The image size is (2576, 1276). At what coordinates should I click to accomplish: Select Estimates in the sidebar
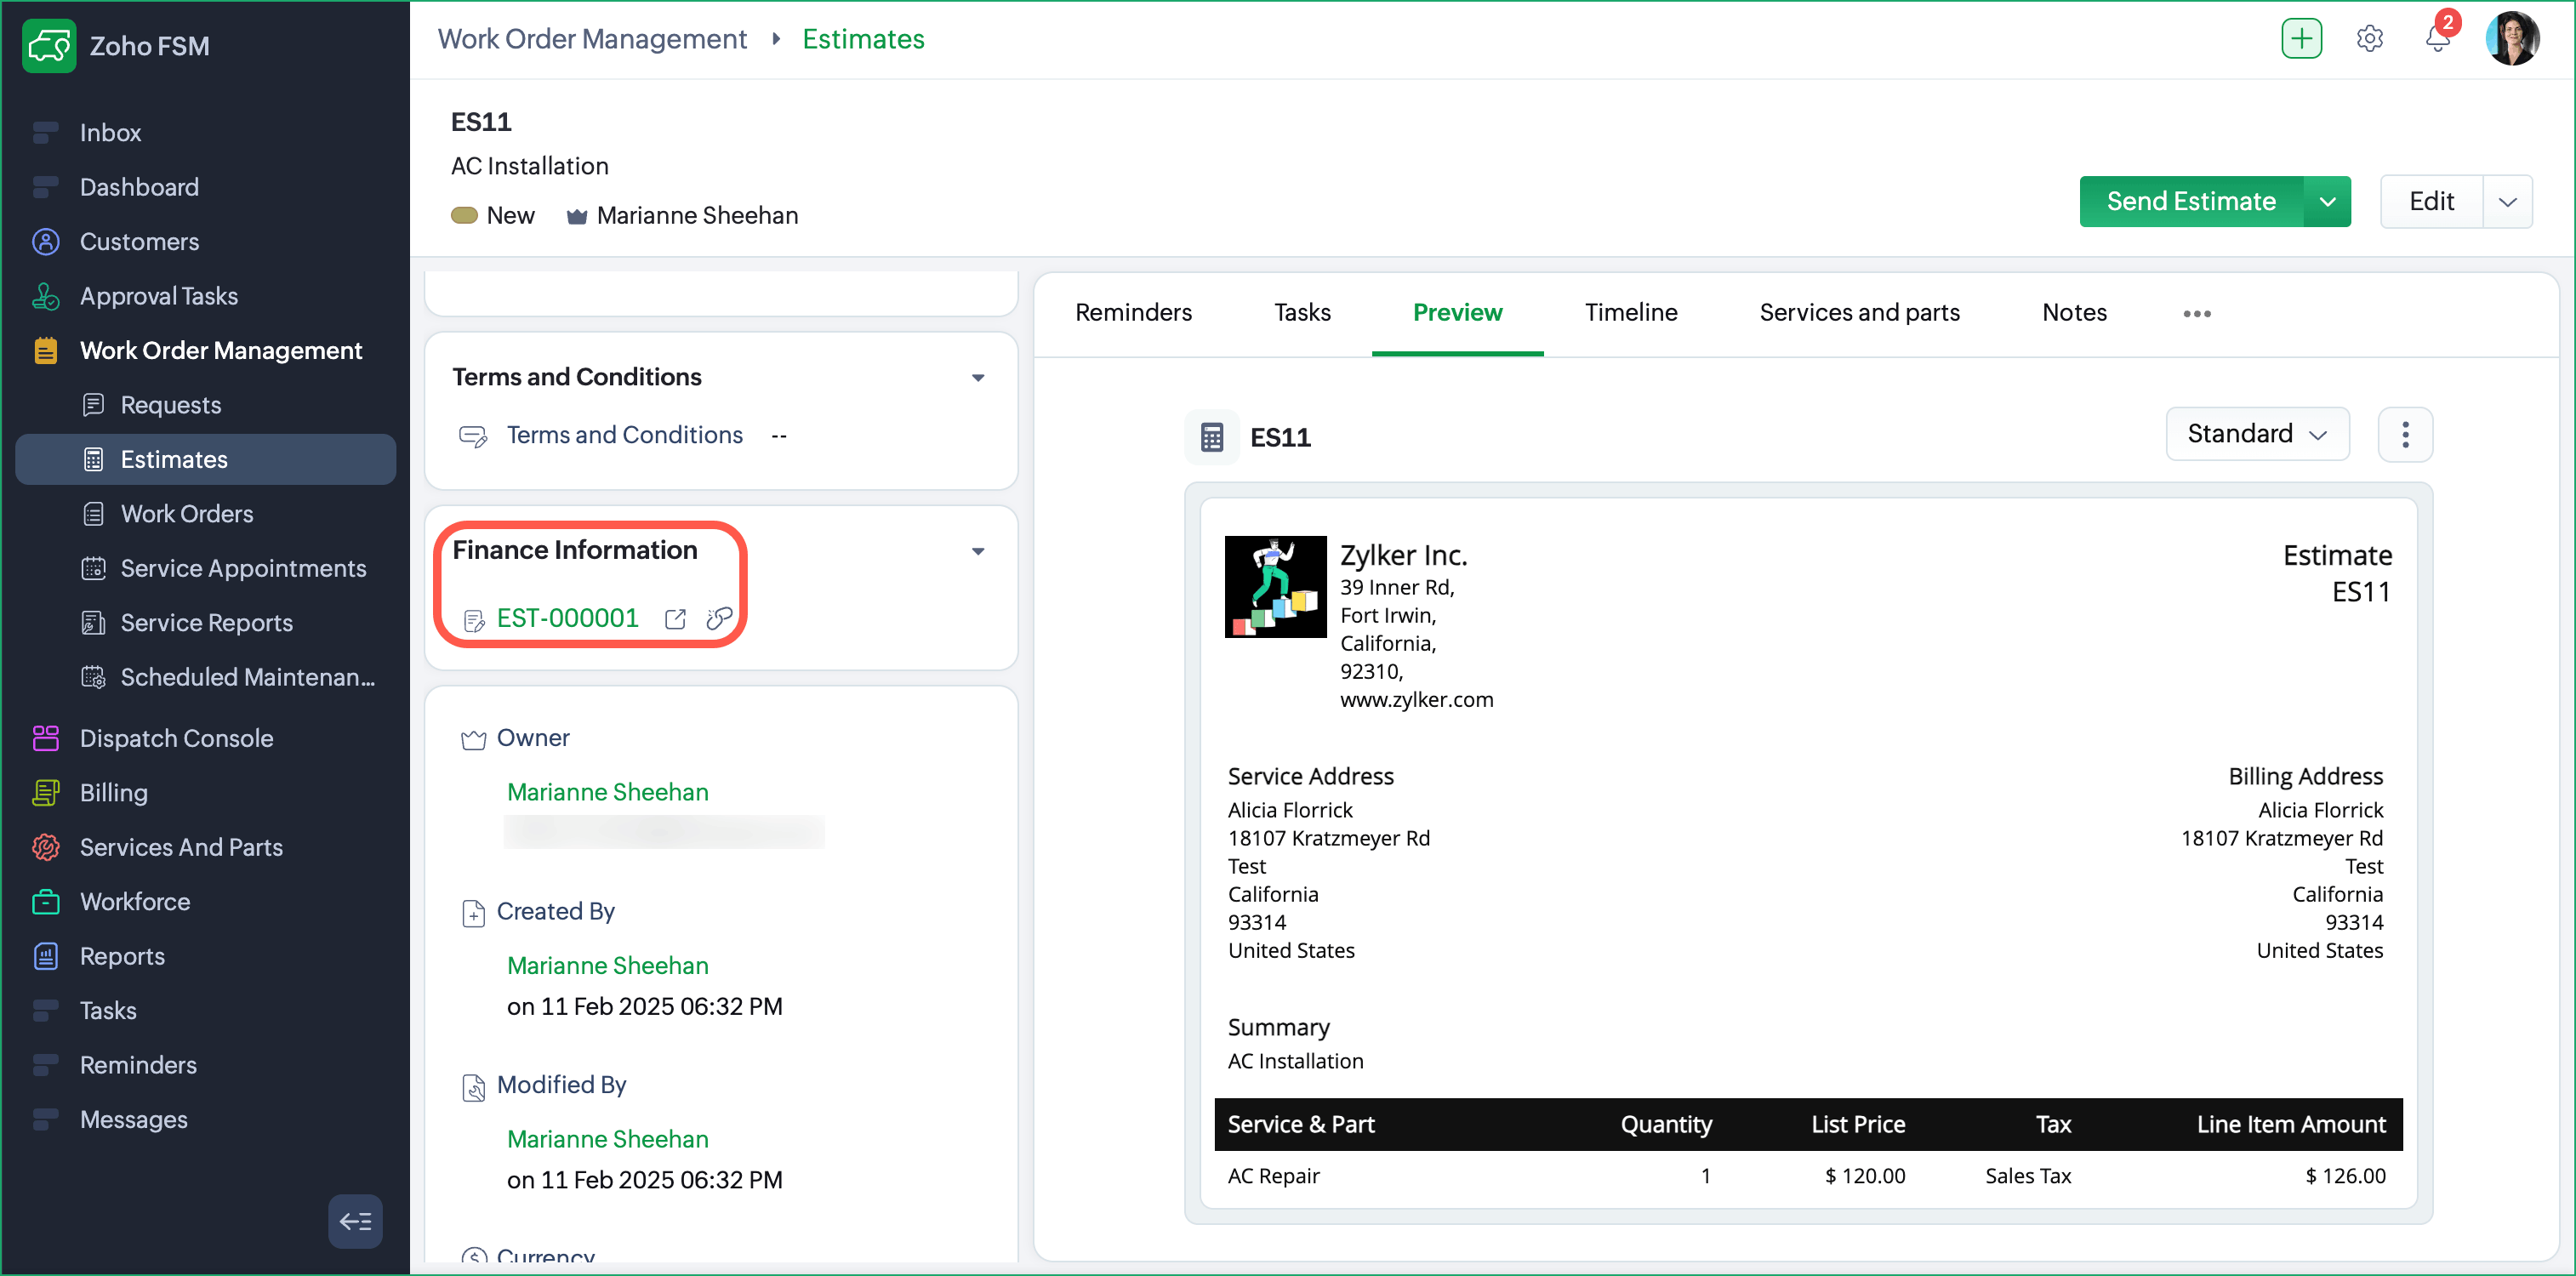[206, 460]
